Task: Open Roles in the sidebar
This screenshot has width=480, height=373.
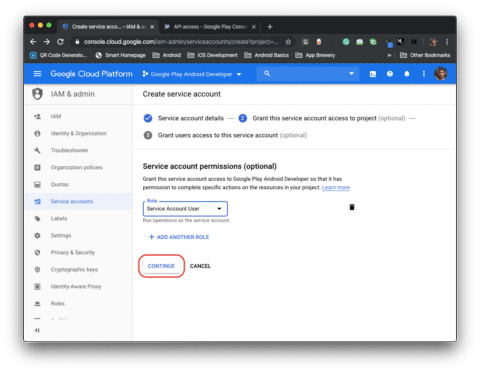Action: coord(58,303)
